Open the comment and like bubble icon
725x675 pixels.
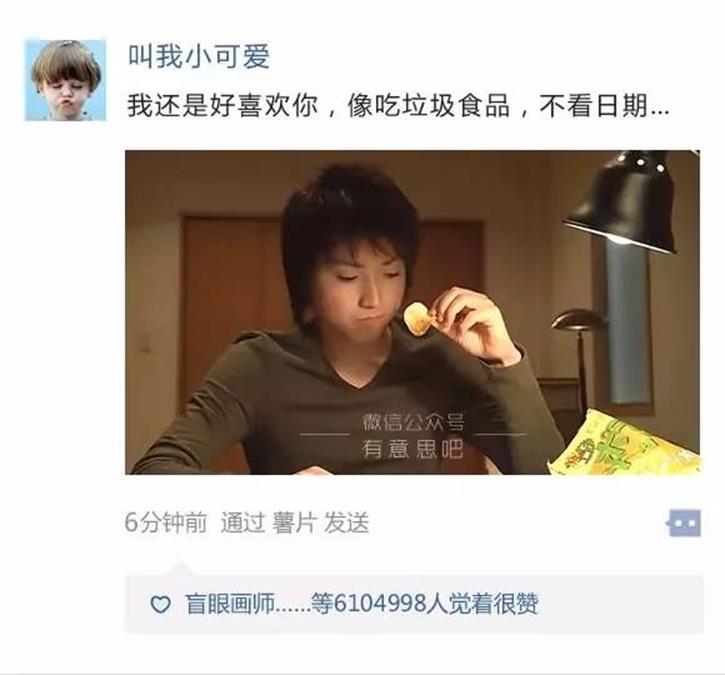(684, 523)
